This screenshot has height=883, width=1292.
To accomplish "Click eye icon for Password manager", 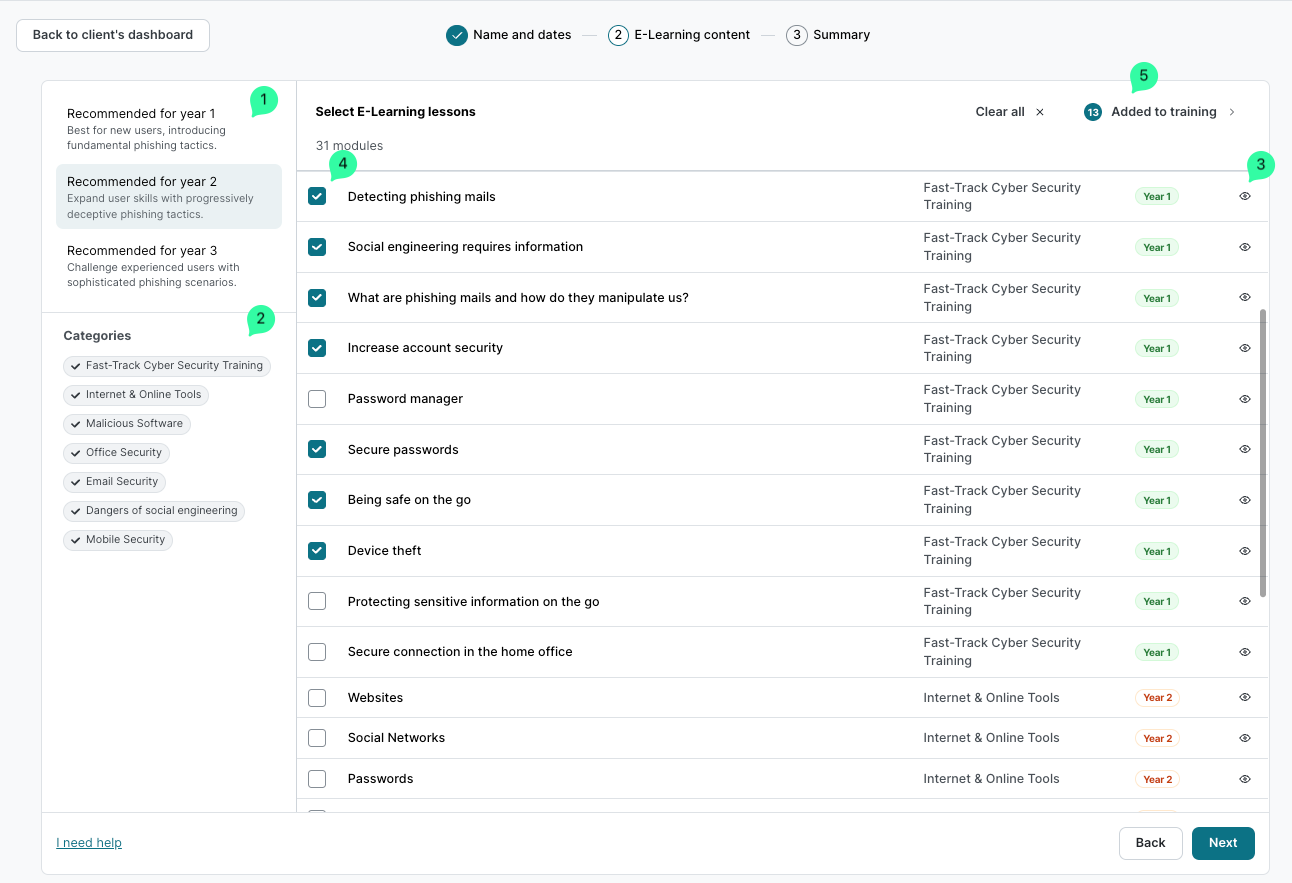I will pyautogui.click(x=1245, y=399).
